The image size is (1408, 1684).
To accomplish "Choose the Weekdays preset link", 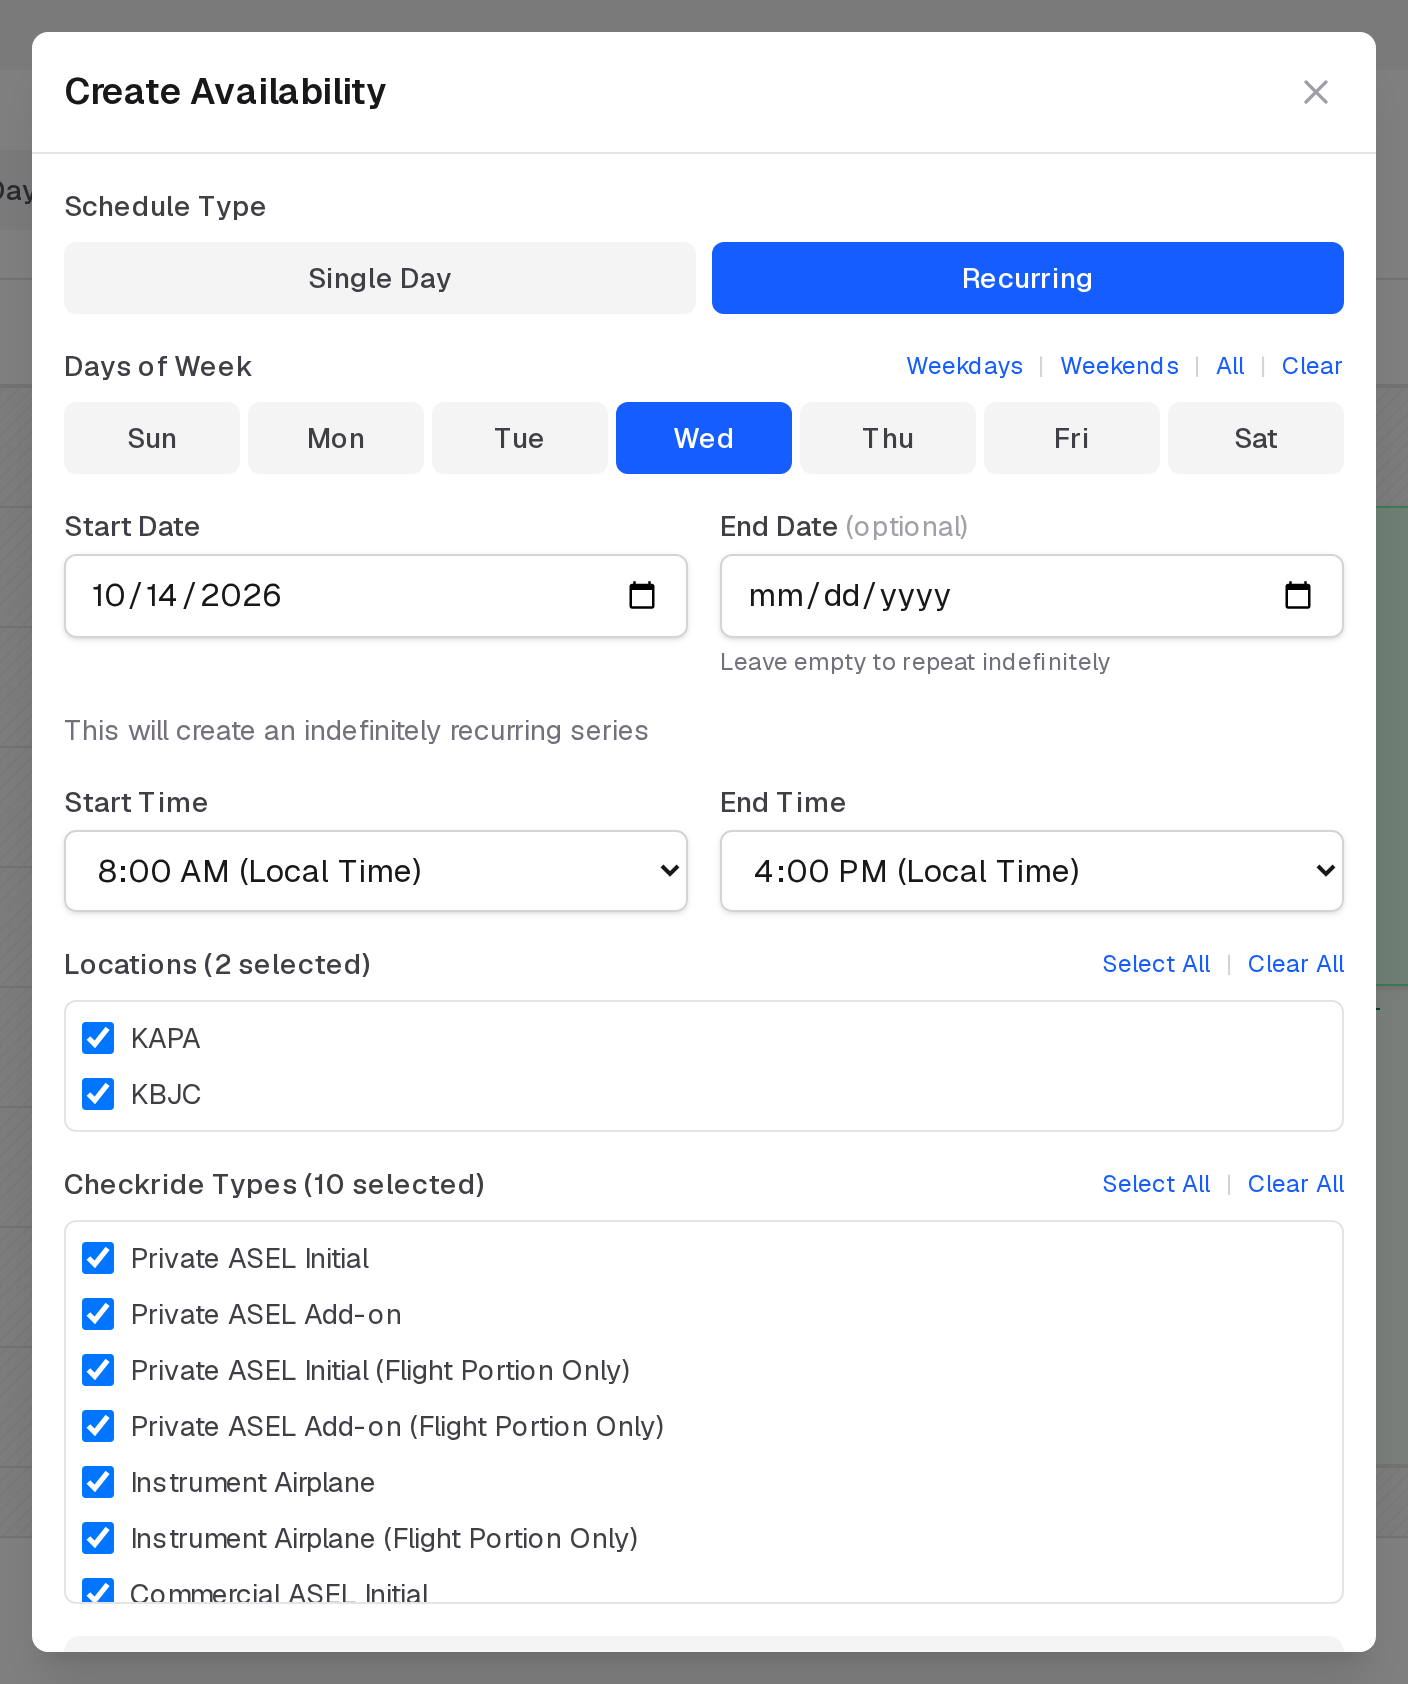I will (964, 366).
